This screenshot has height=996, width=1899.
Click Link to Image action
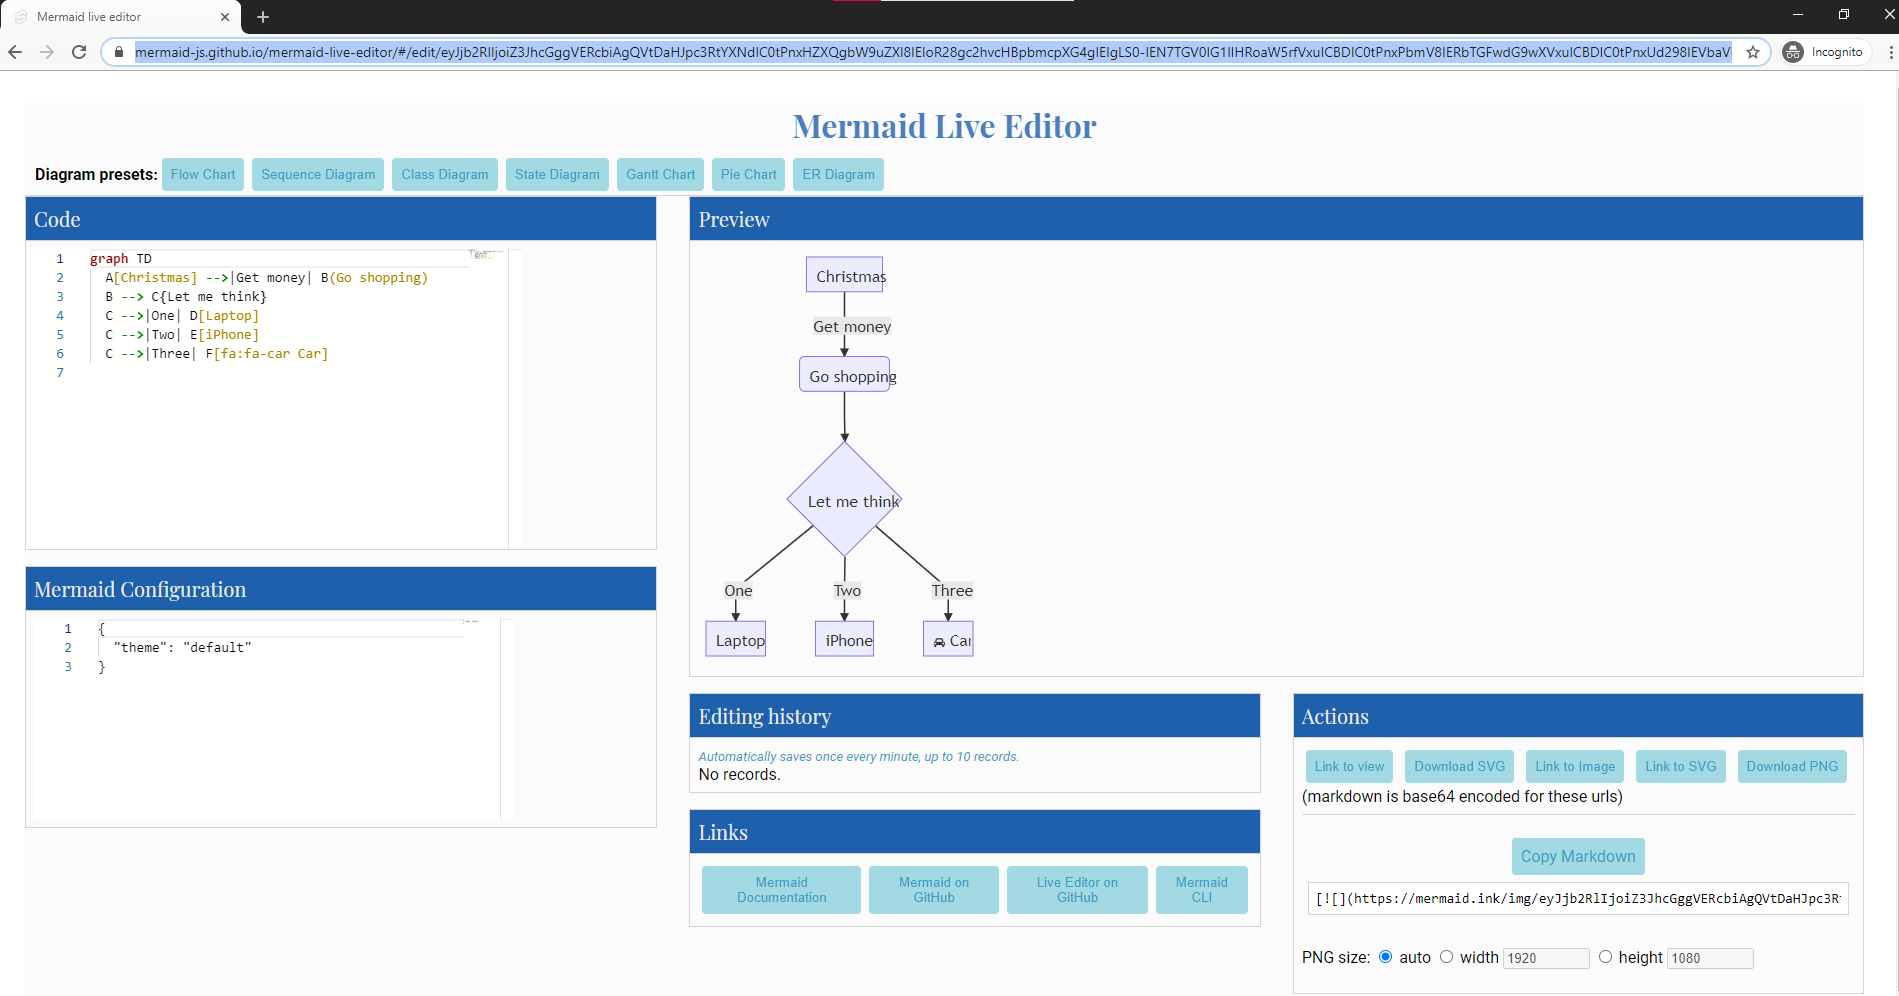[x=1574, y=766]
